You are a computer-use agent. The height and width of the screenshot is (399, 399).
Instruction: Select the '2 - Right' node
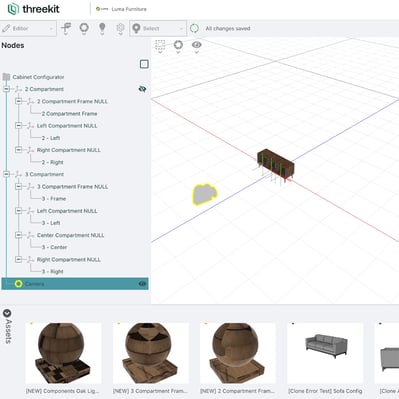(x=52, y=162)
